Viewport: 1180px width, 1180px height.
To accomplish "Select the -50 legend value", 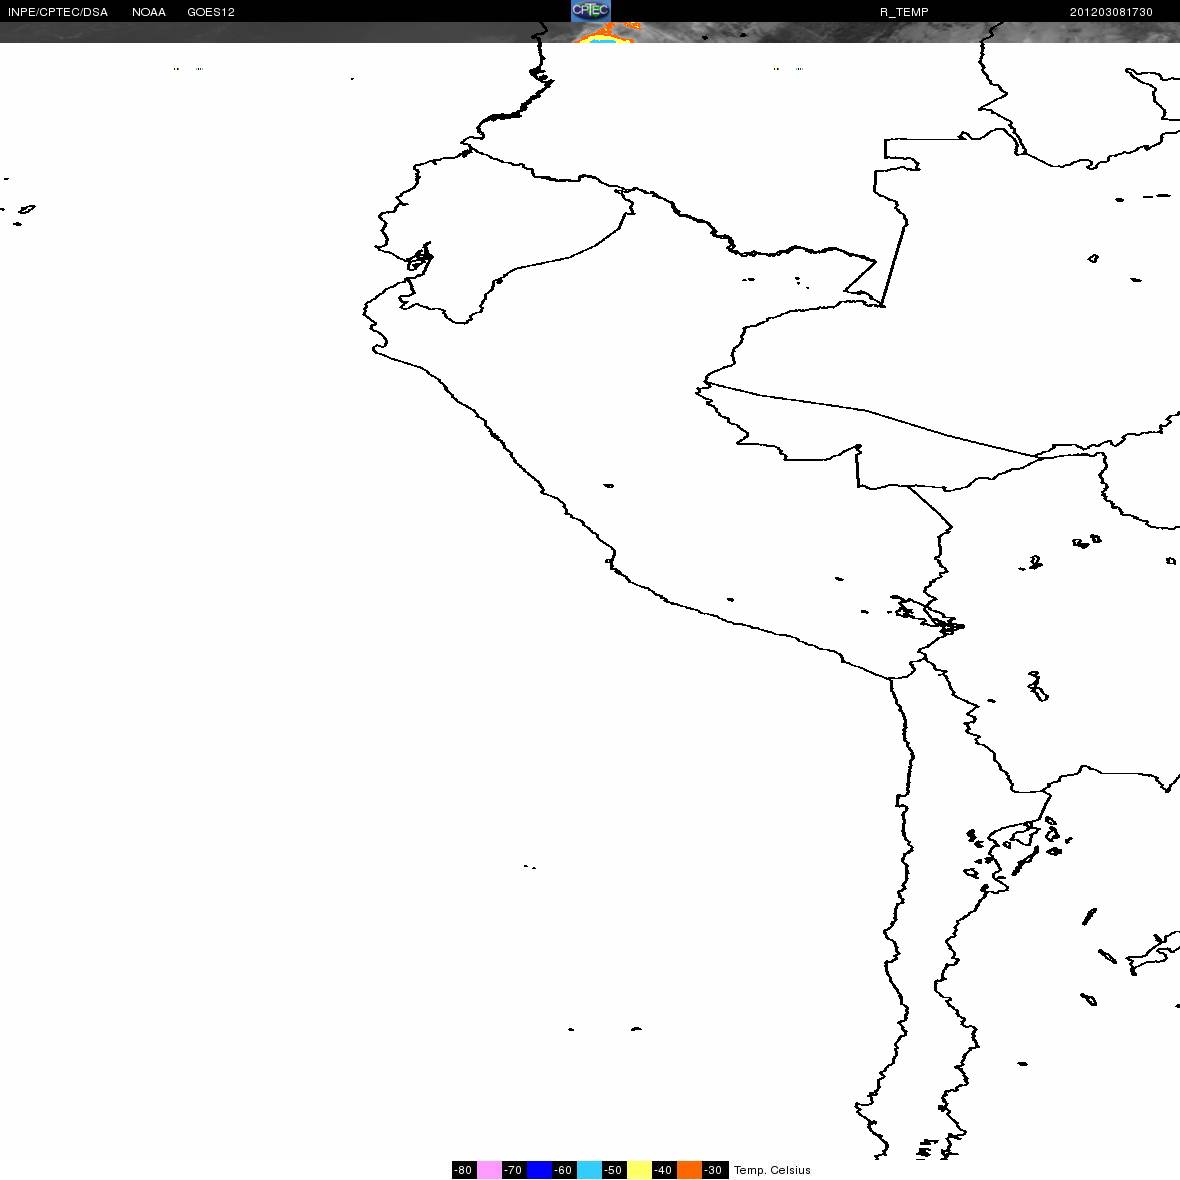I will pos(613,1170).
